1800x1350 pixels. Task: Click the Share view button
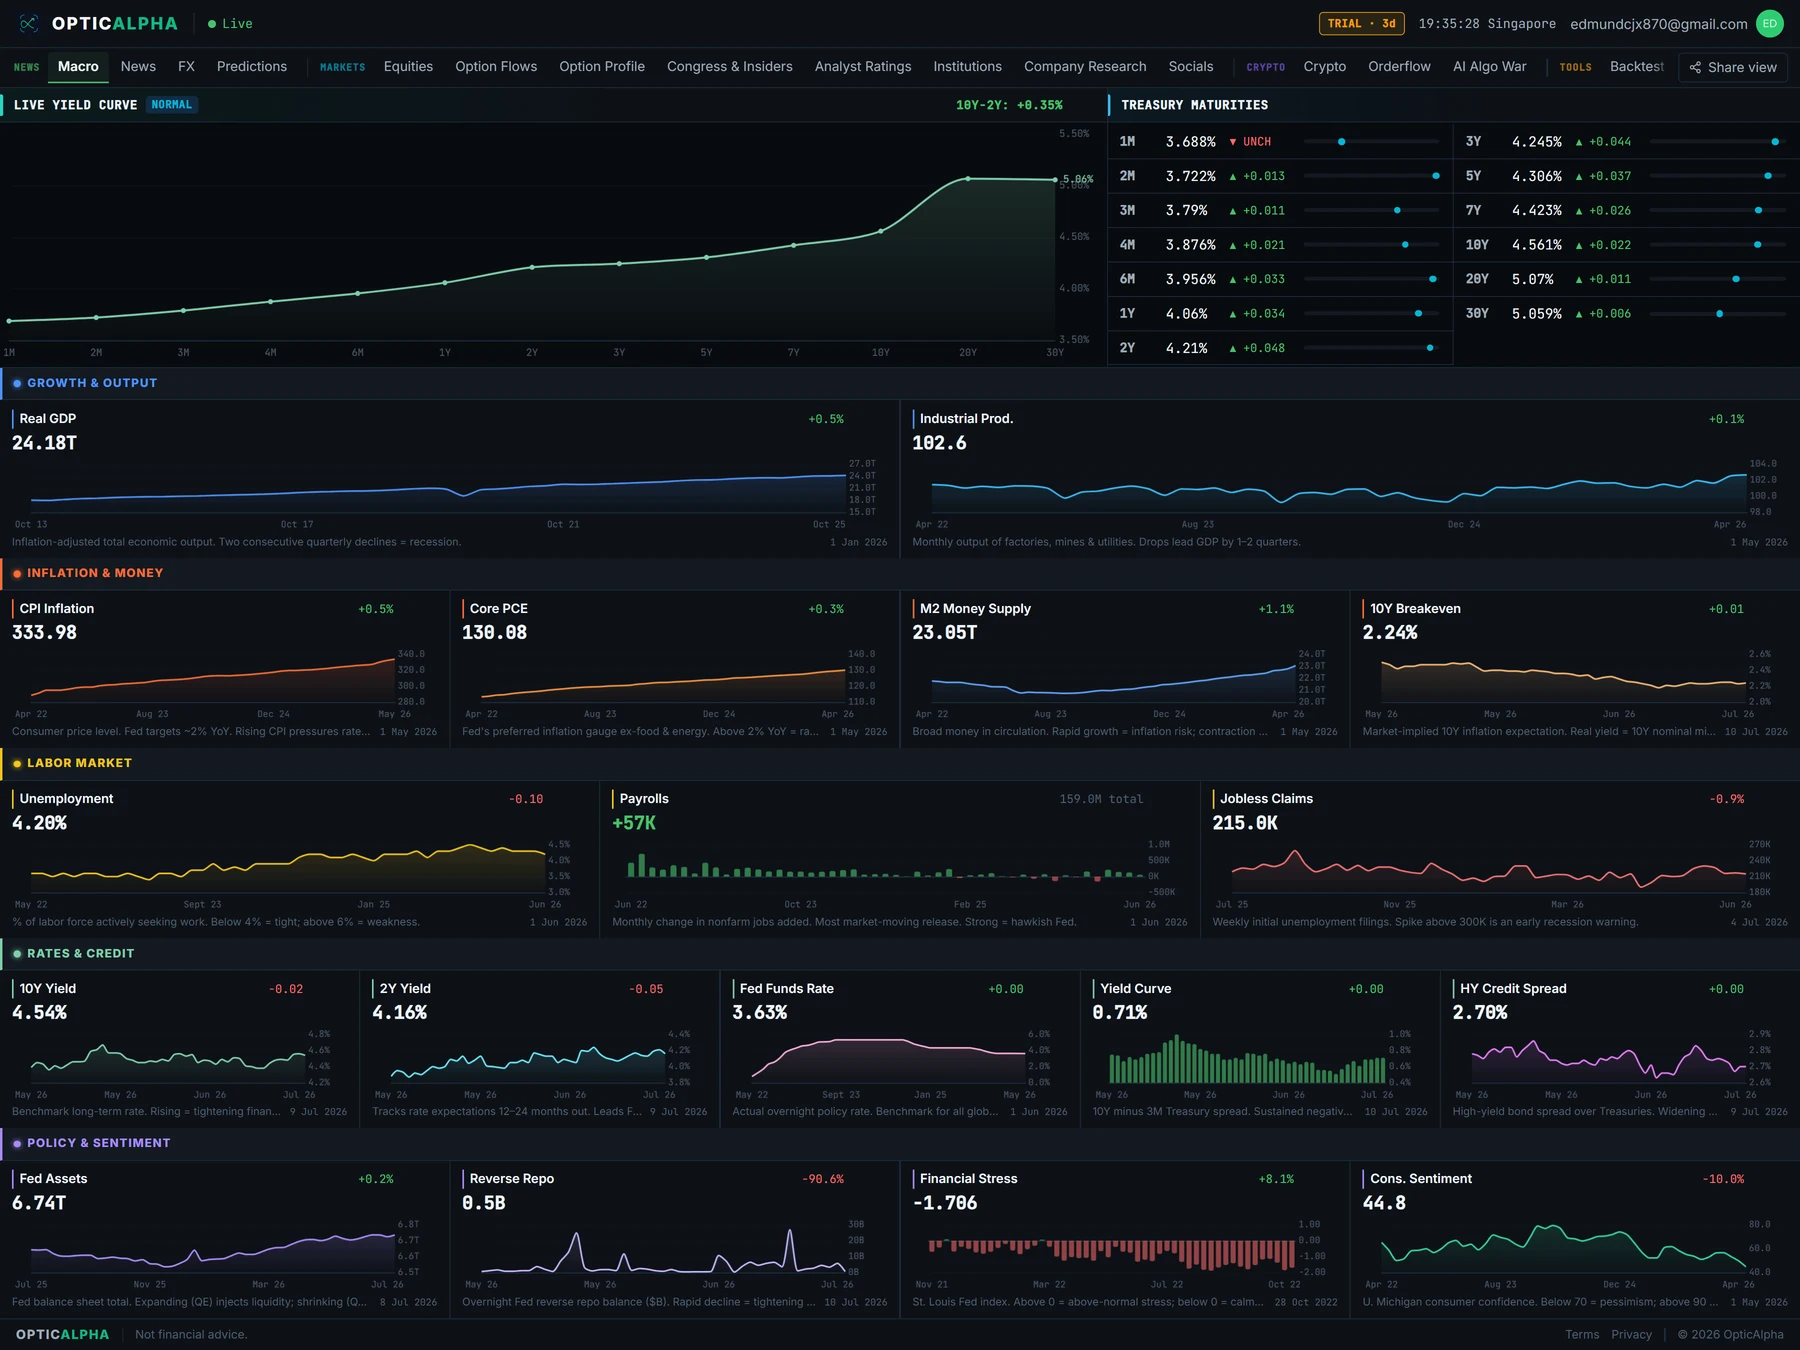tap(1733, 68)
